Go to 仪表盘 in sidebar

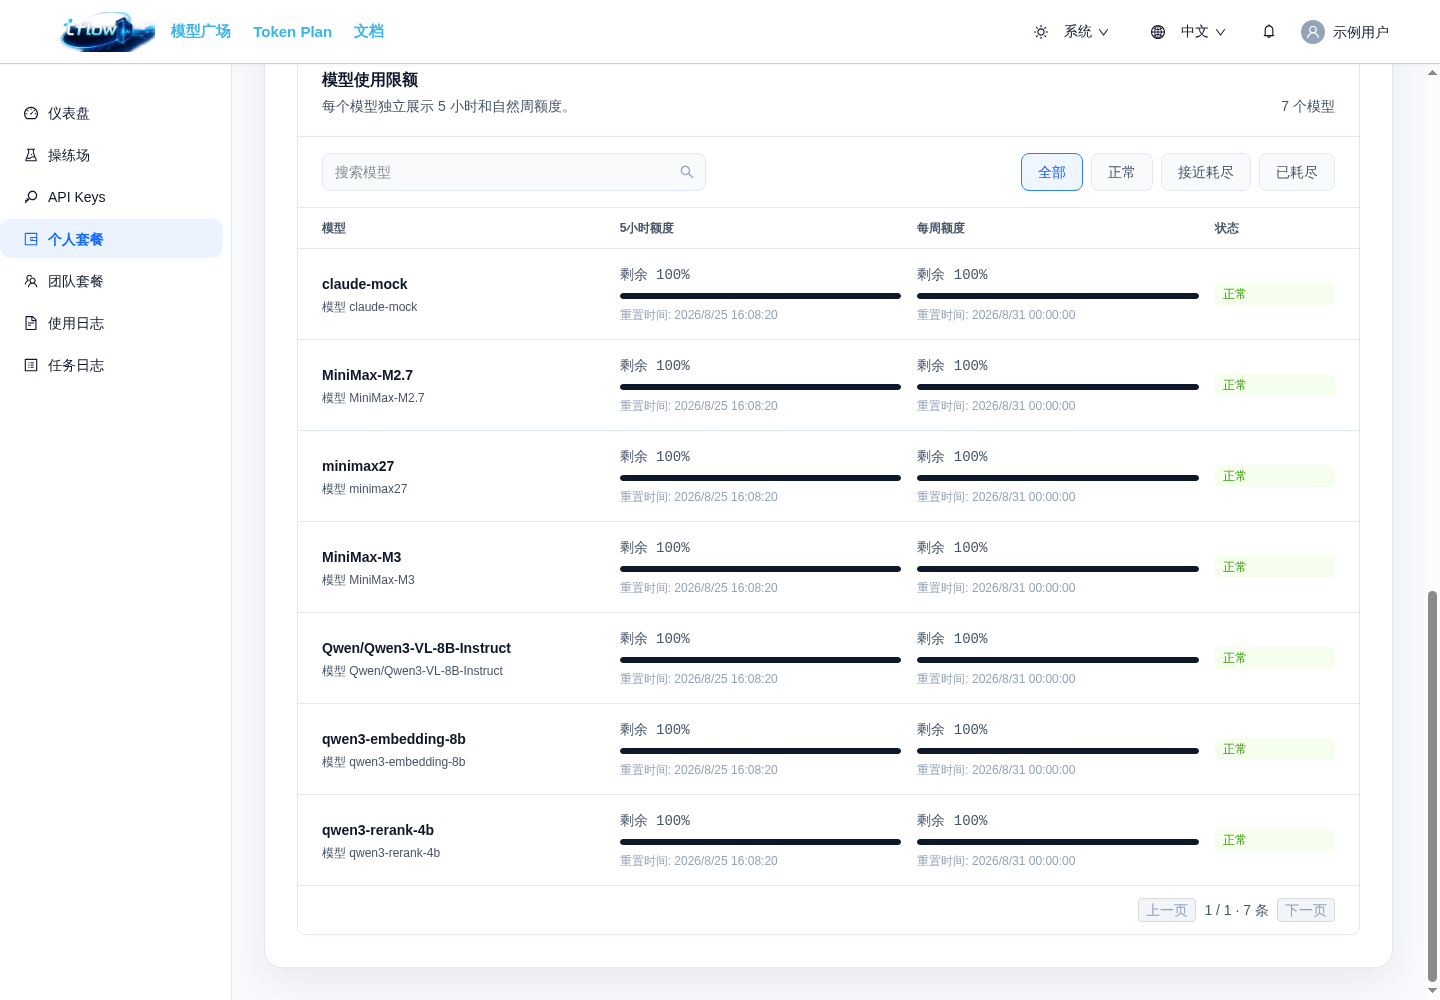click(111, 113)
